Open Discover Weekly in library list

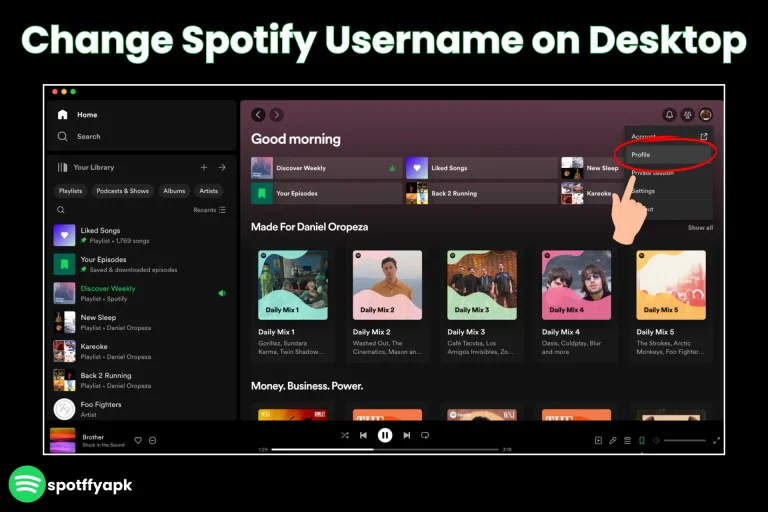[x=140, y=293]
